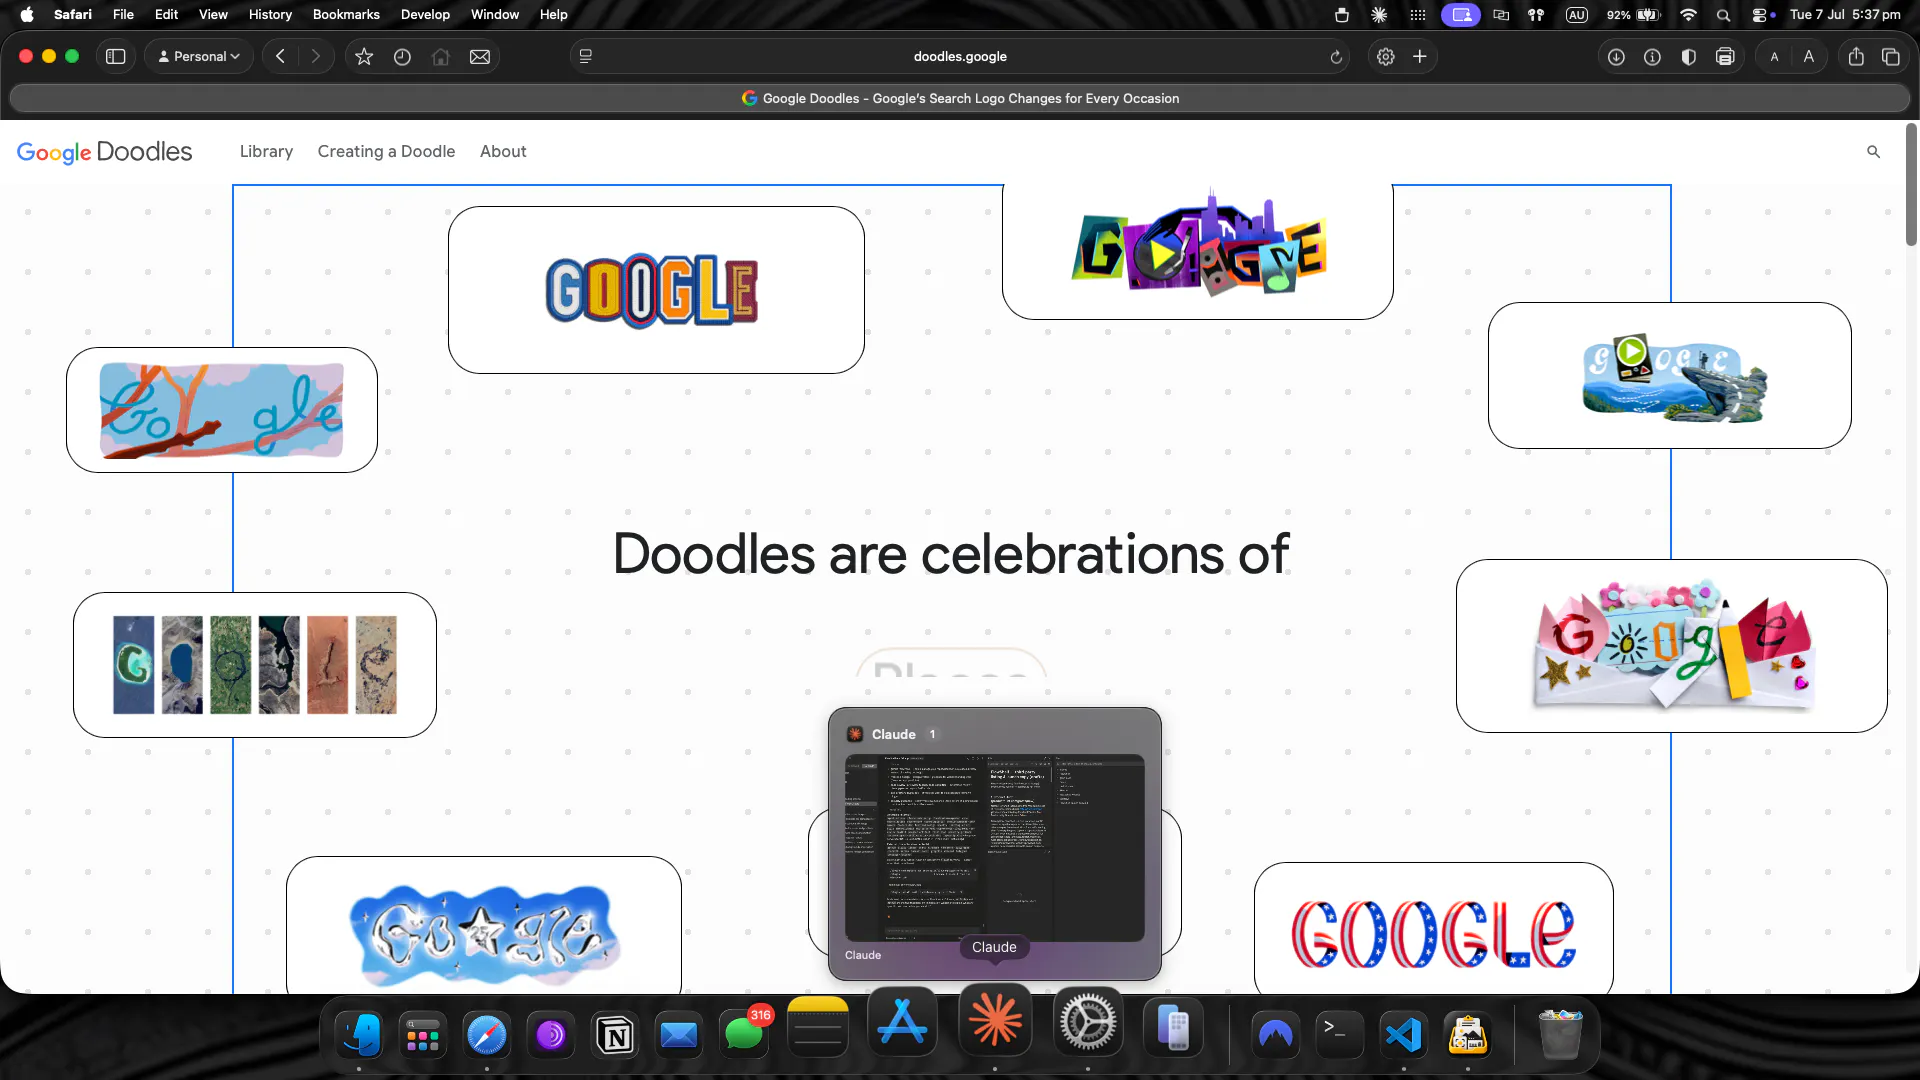Click the bookmark star icon in toolbar
1920x1080 pixels.
point(364,57)
